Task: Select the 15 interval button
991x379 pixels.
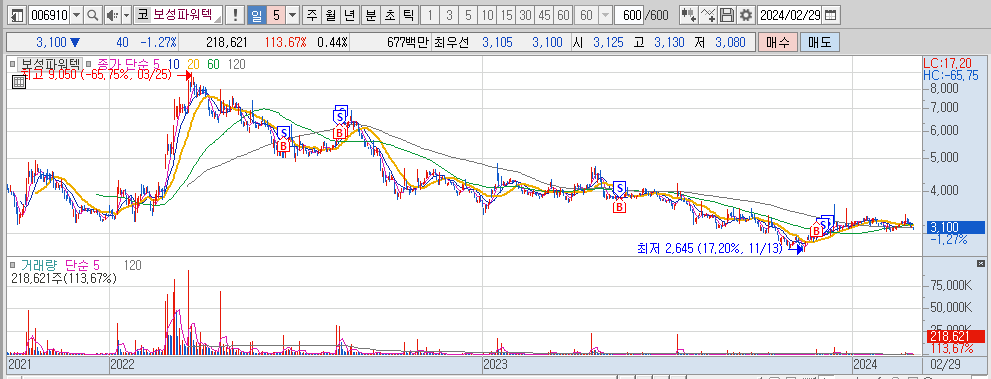Action: click(x=506, y=15)
